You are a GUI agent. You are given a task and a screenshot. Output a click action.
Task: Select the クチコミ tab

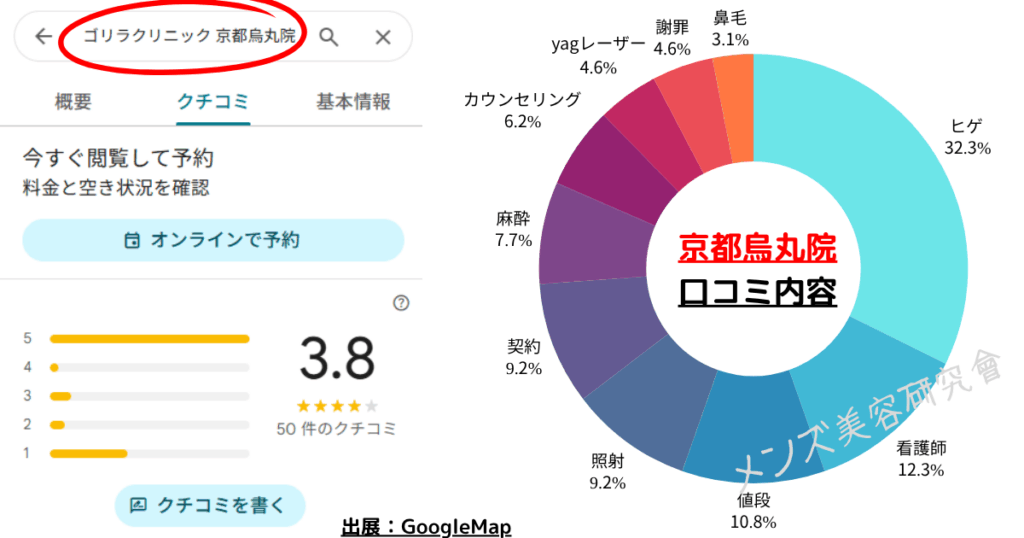213,102
